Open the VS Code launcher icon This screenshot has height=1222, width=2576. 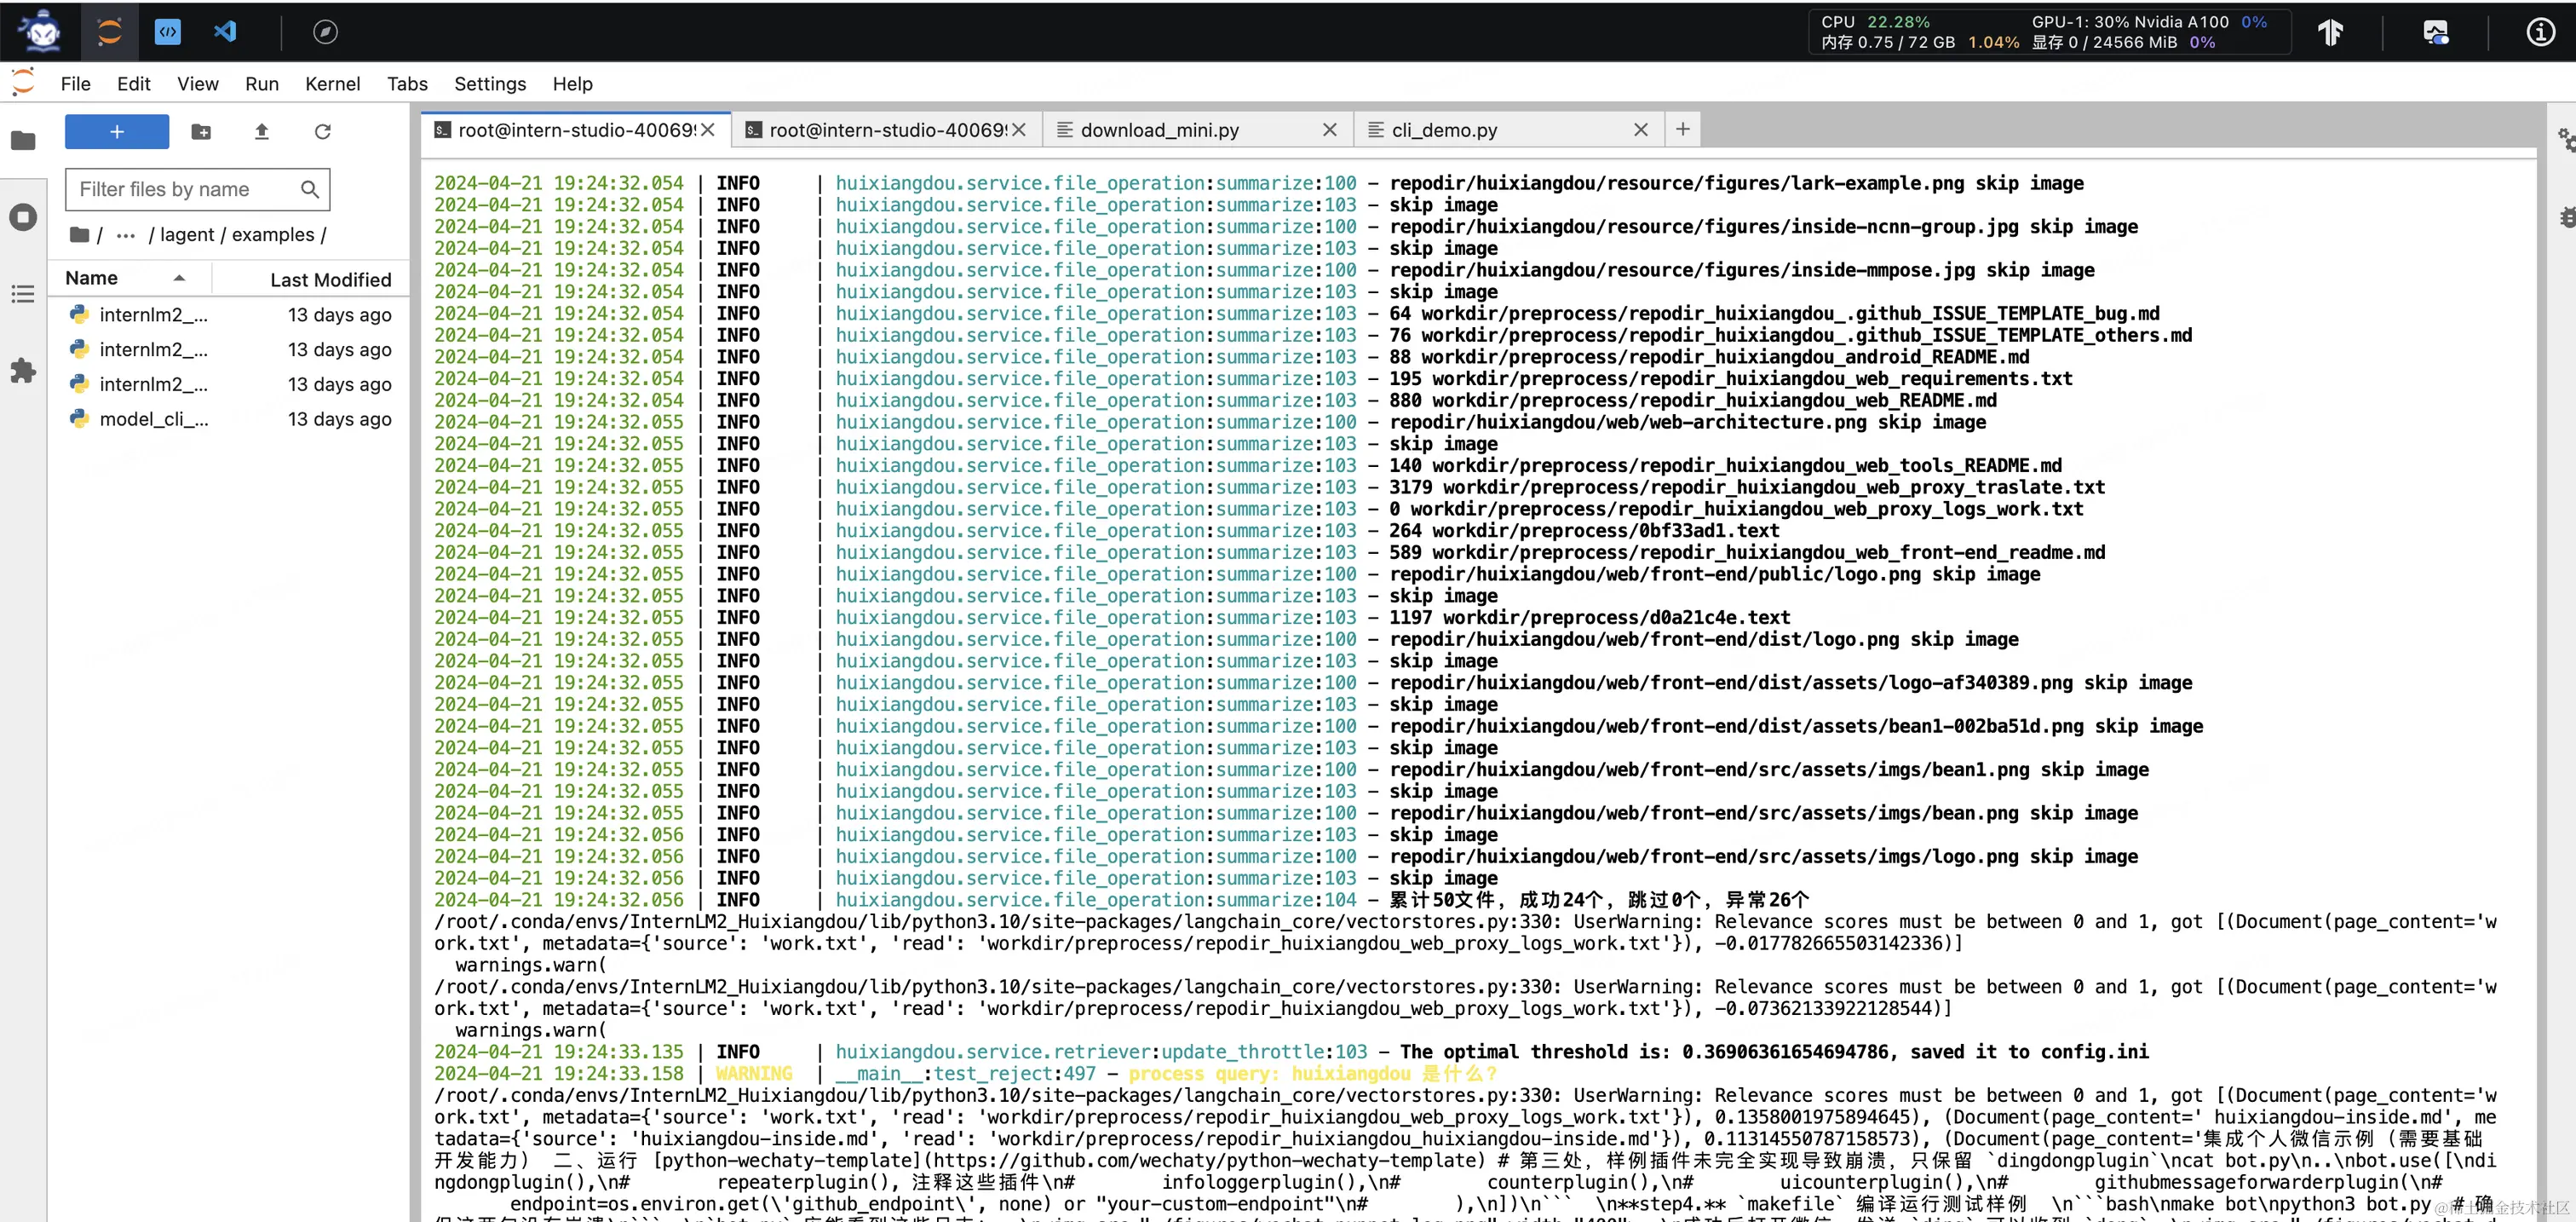tap(225, 32)
